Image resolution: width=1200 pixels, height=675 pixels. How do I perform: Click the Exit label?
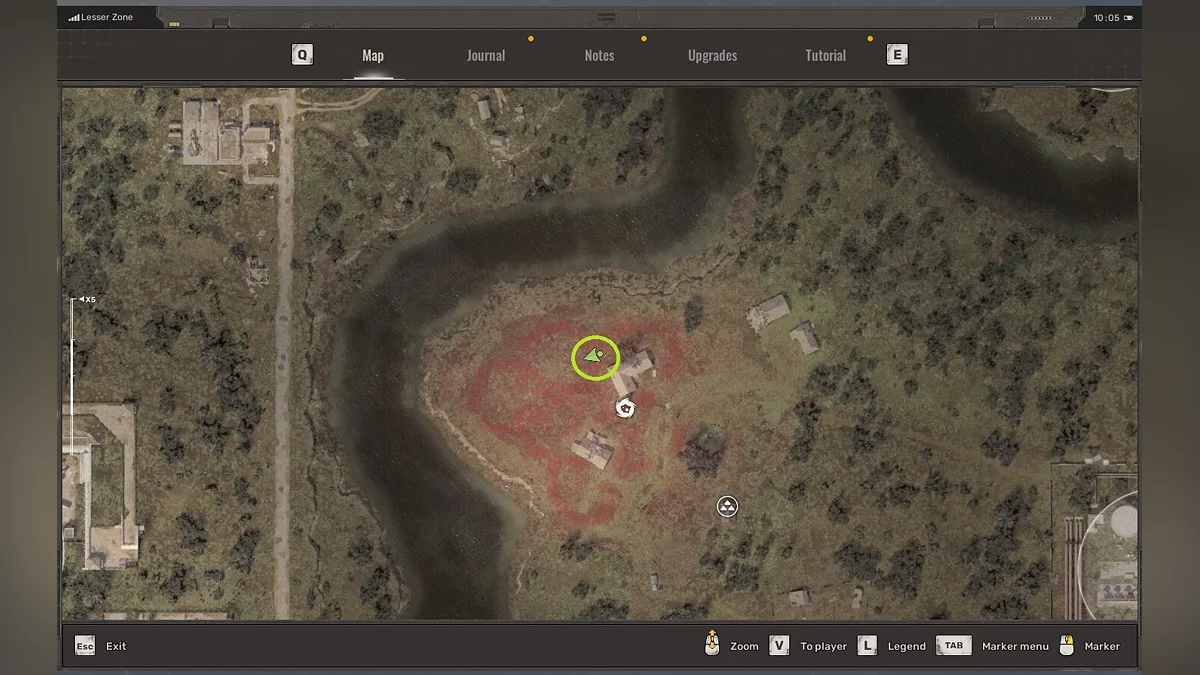[116, 646]
